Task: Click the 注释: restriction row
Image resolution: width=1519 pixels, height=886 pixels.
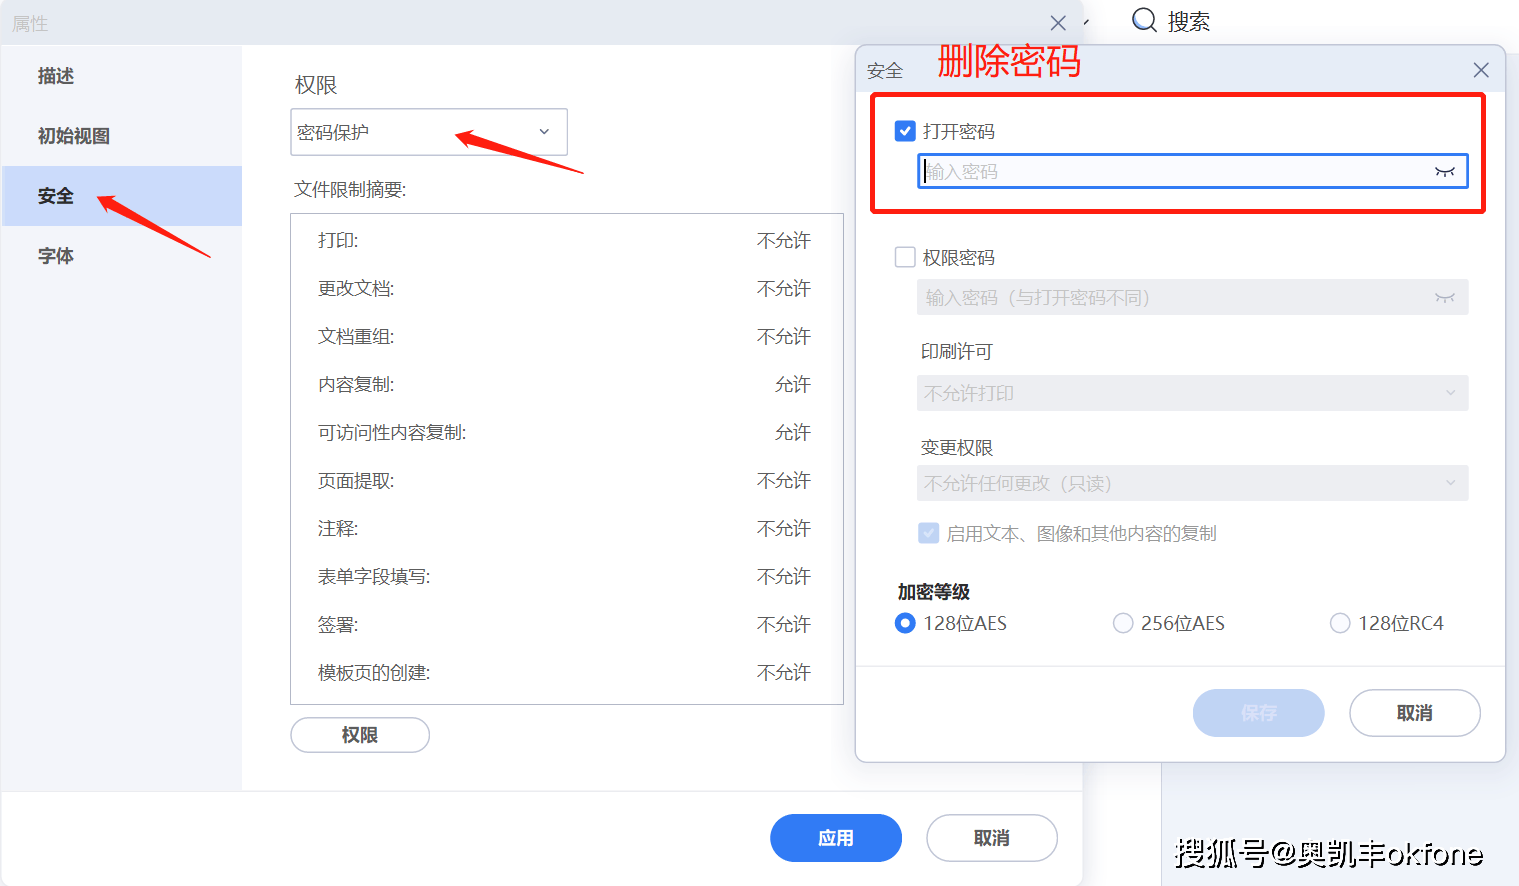Action: (x=566, y=529)
